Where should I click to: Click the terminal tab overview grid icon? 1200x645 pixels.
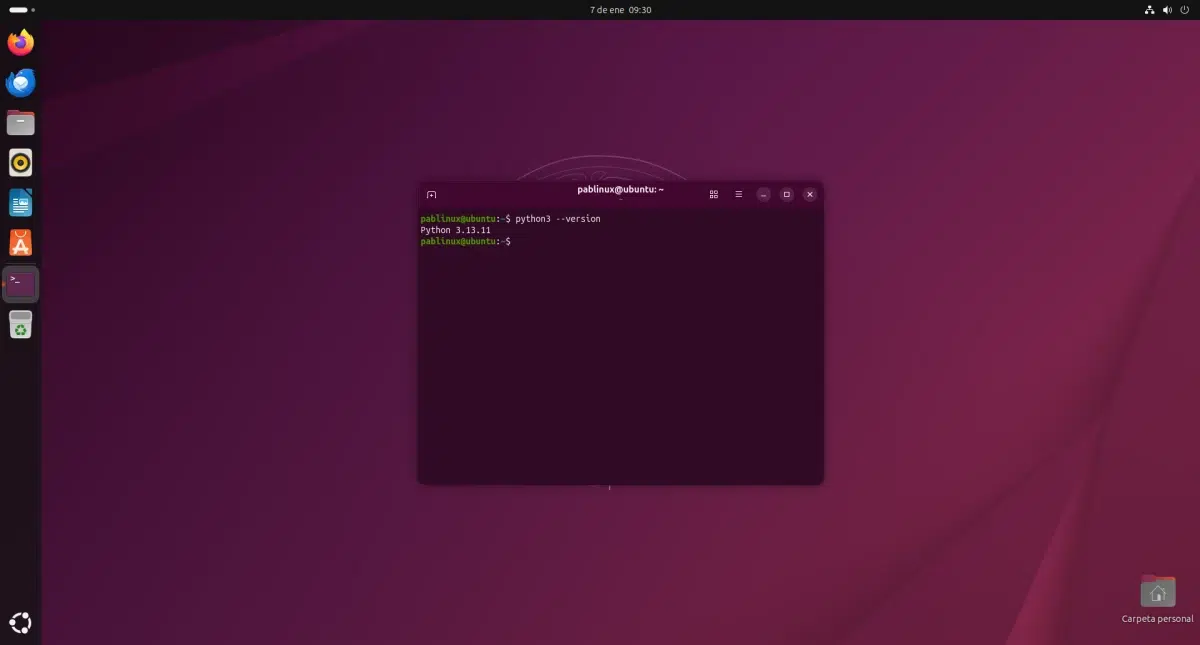[x=713, y=194]
